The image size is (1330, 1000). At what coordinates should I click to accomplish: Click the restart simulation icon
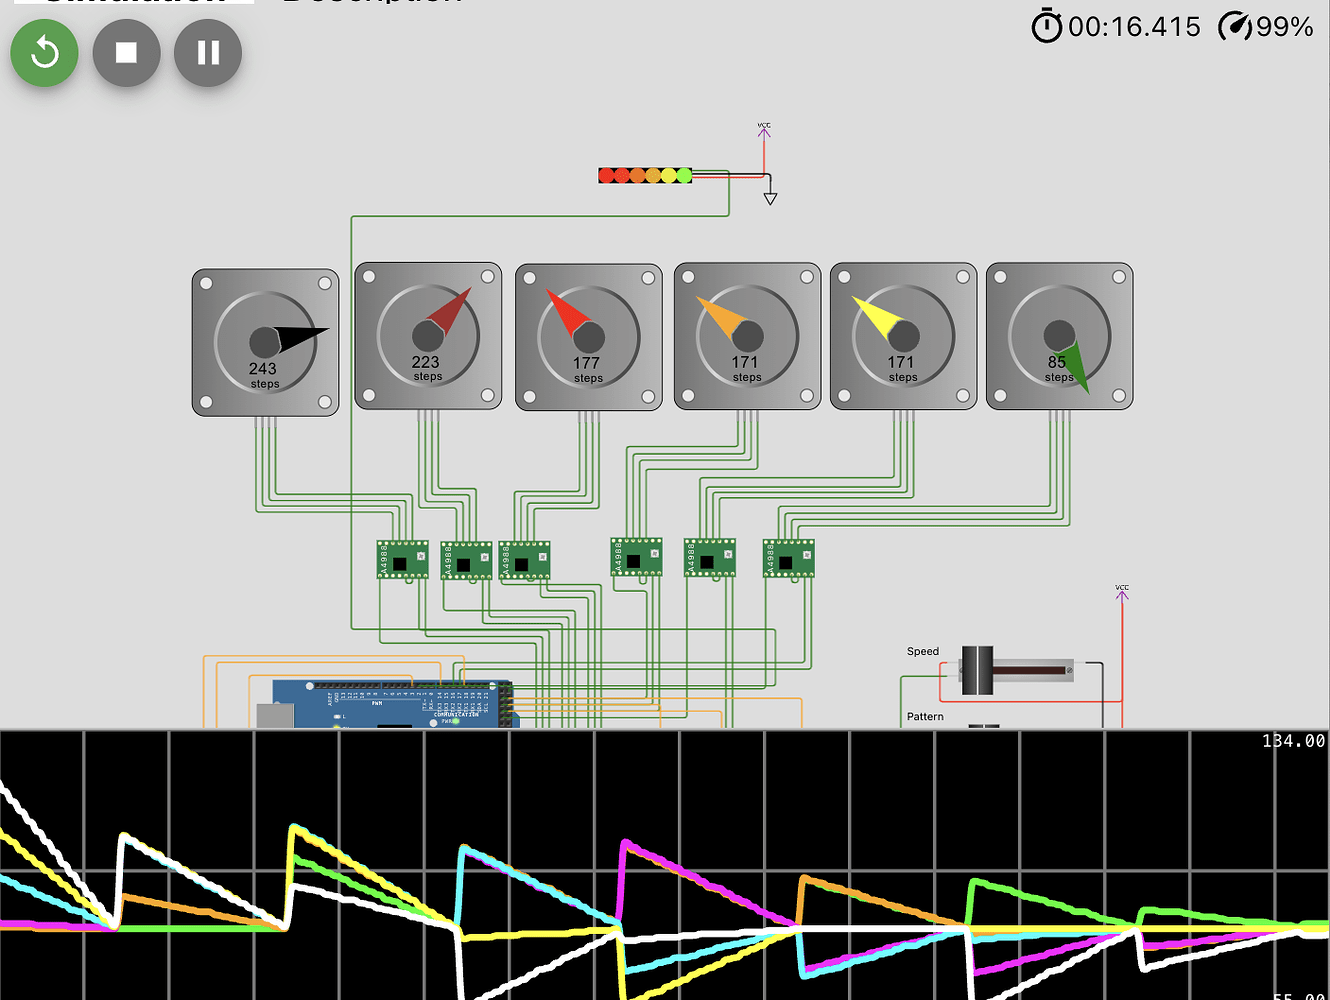point(43,53)
